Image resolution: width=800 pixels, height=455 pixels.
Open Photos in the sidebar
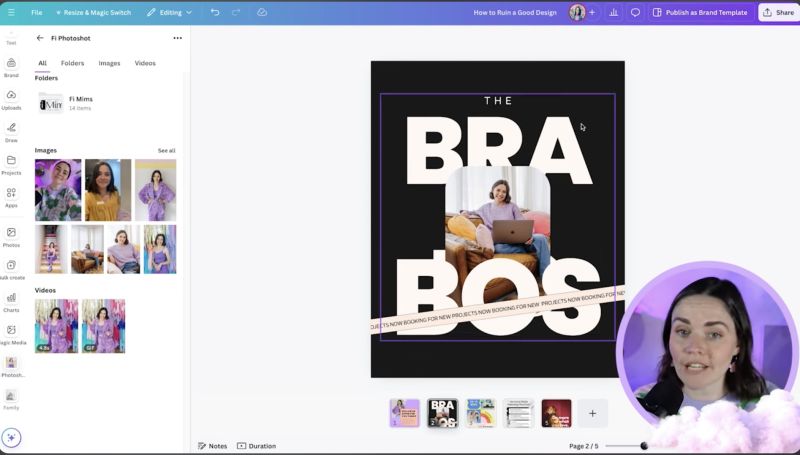coord(11,237)
